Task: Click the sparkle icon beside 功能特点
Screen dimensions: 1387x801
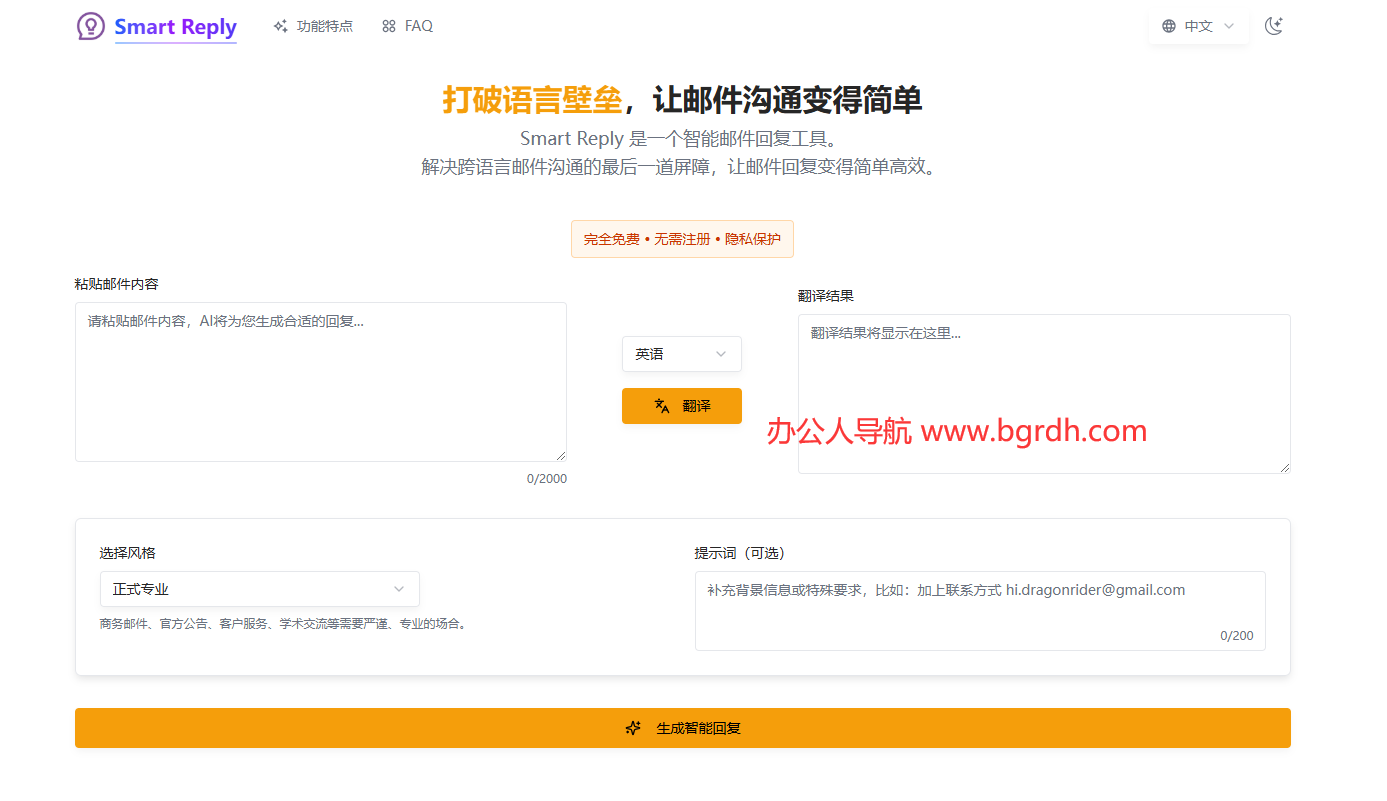Action: pos(281,27)
